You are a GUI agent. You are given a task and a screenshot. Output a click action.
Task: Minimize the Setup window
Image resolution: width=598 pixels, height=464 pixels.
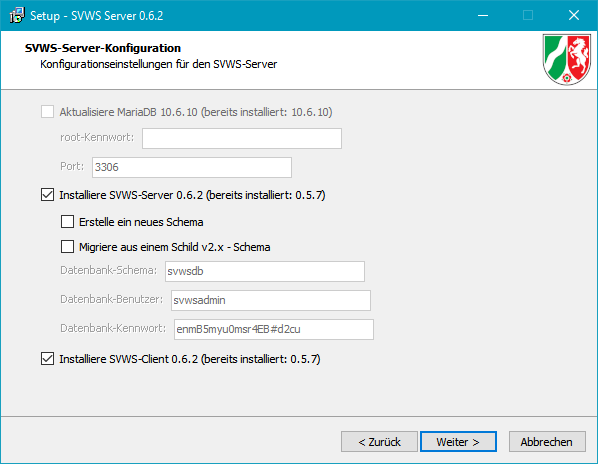483,16
